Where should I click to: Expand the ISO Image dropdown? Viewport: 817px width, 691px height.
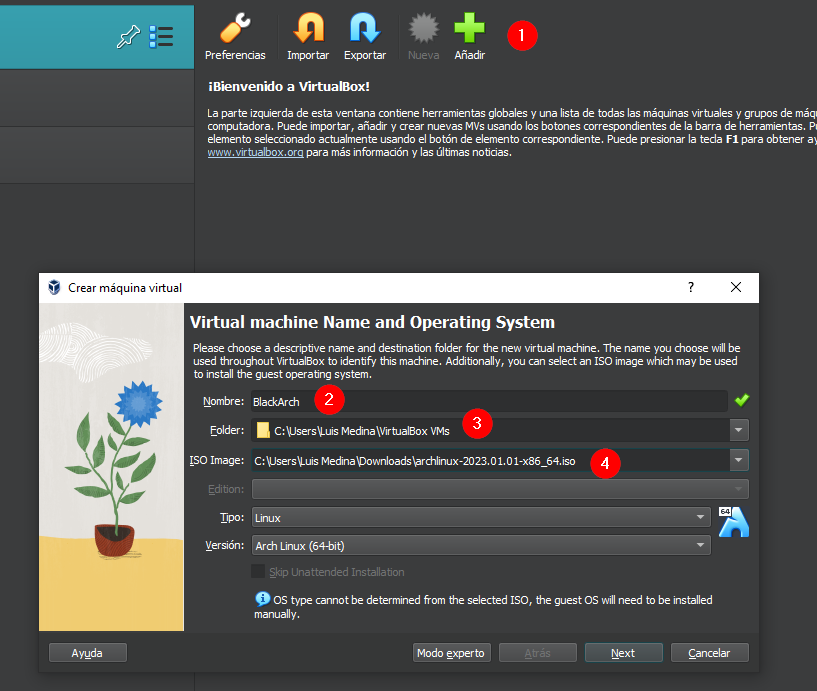click(739, 460)
